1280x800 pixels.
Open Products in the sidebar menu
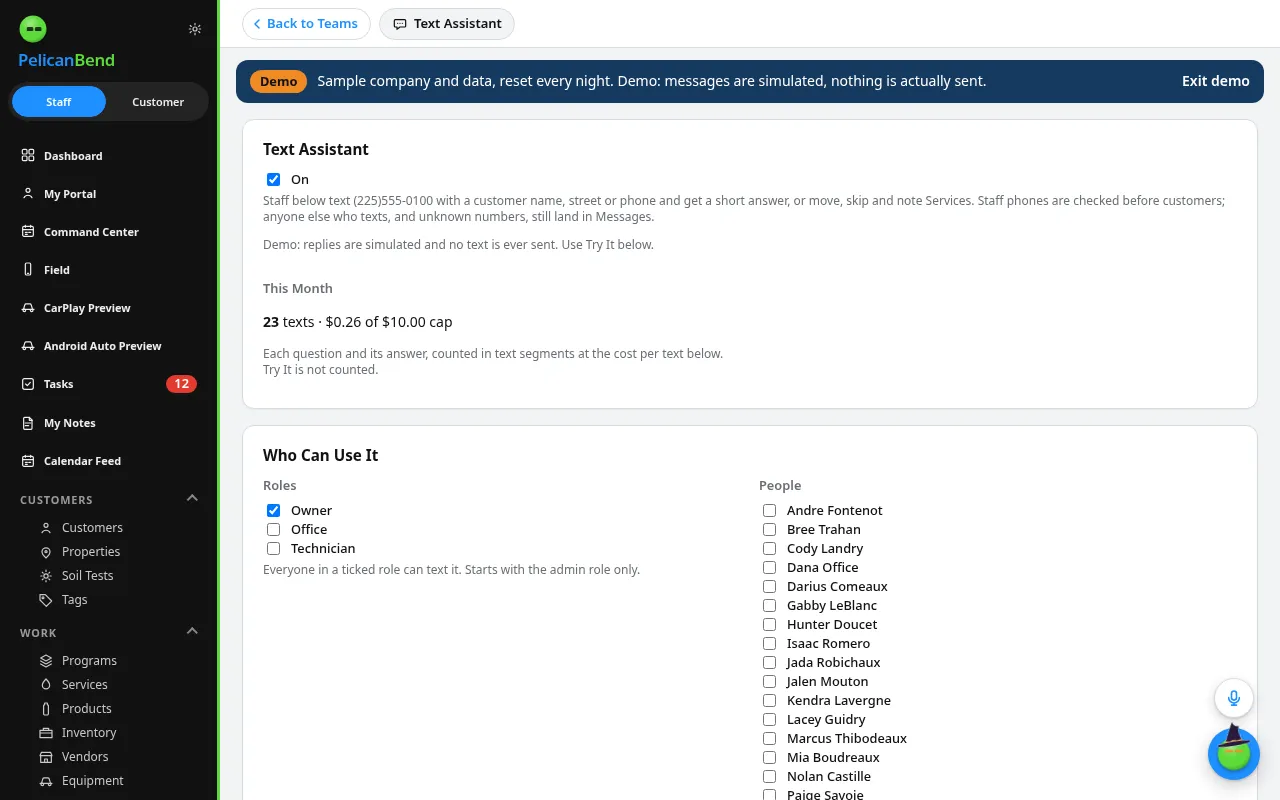coord(87,709)
